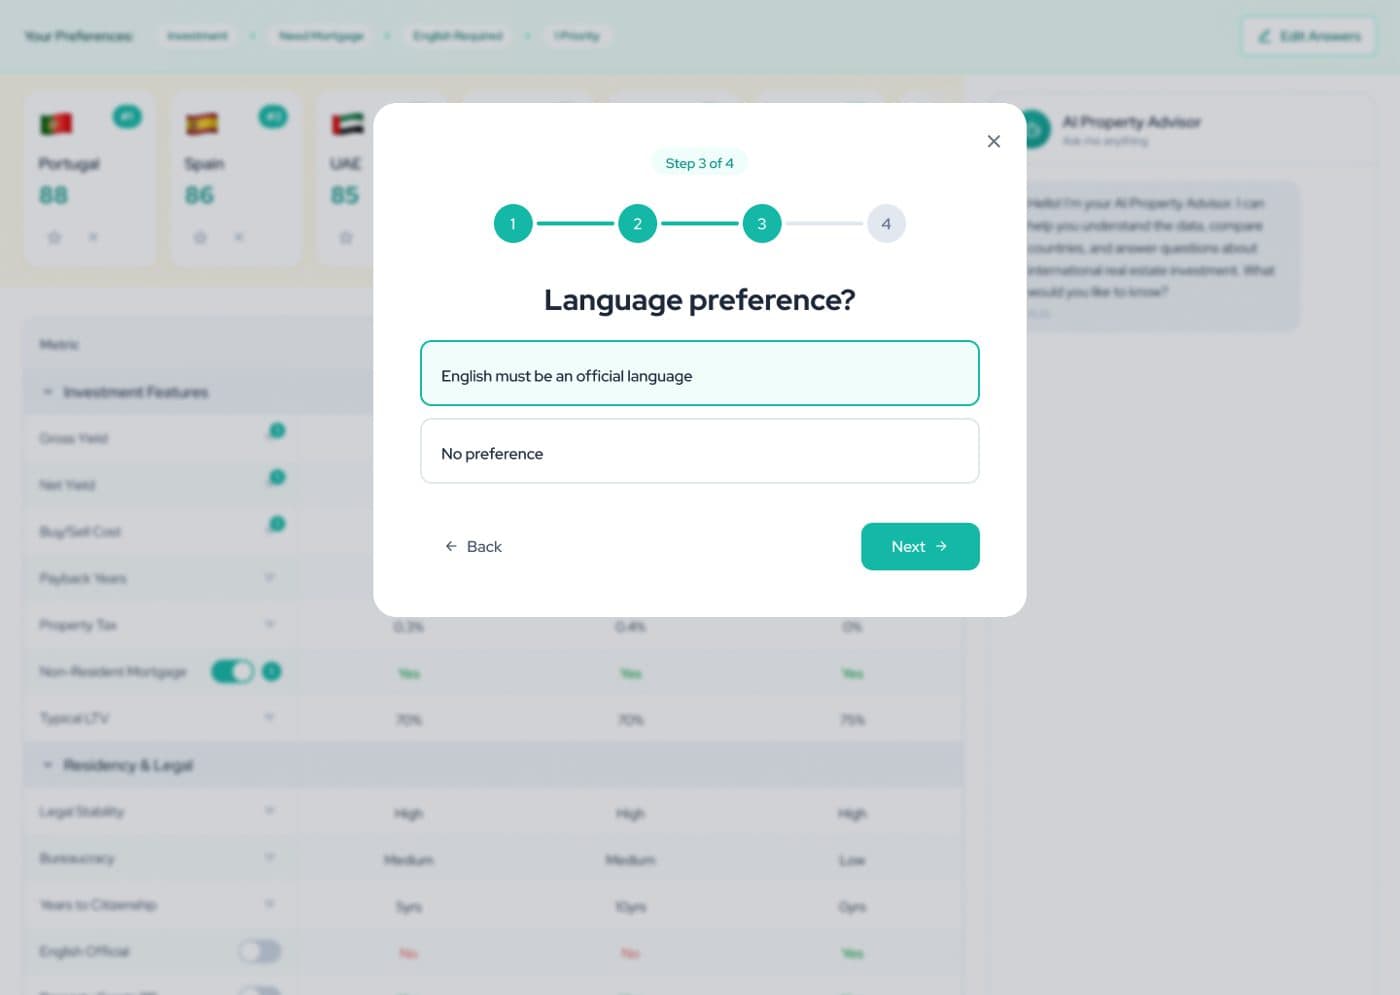Open the Years to Citizenship row dropdown

click(x=270, y=904)
